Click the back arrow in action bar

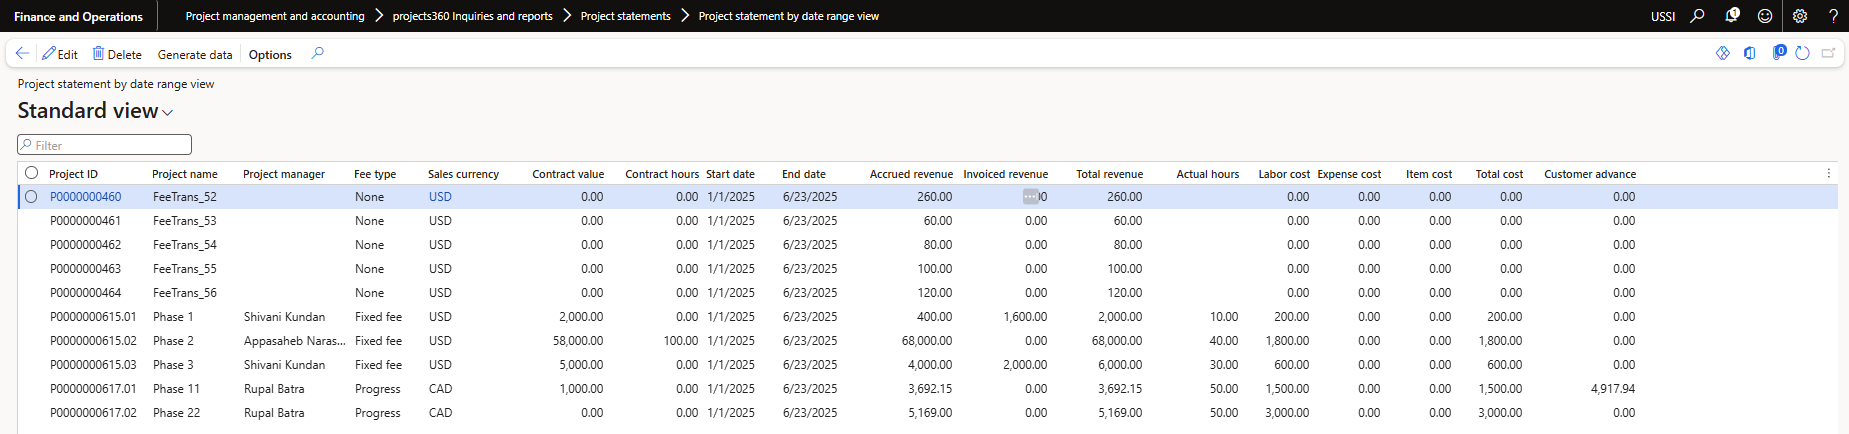click(x=22, y=54)
